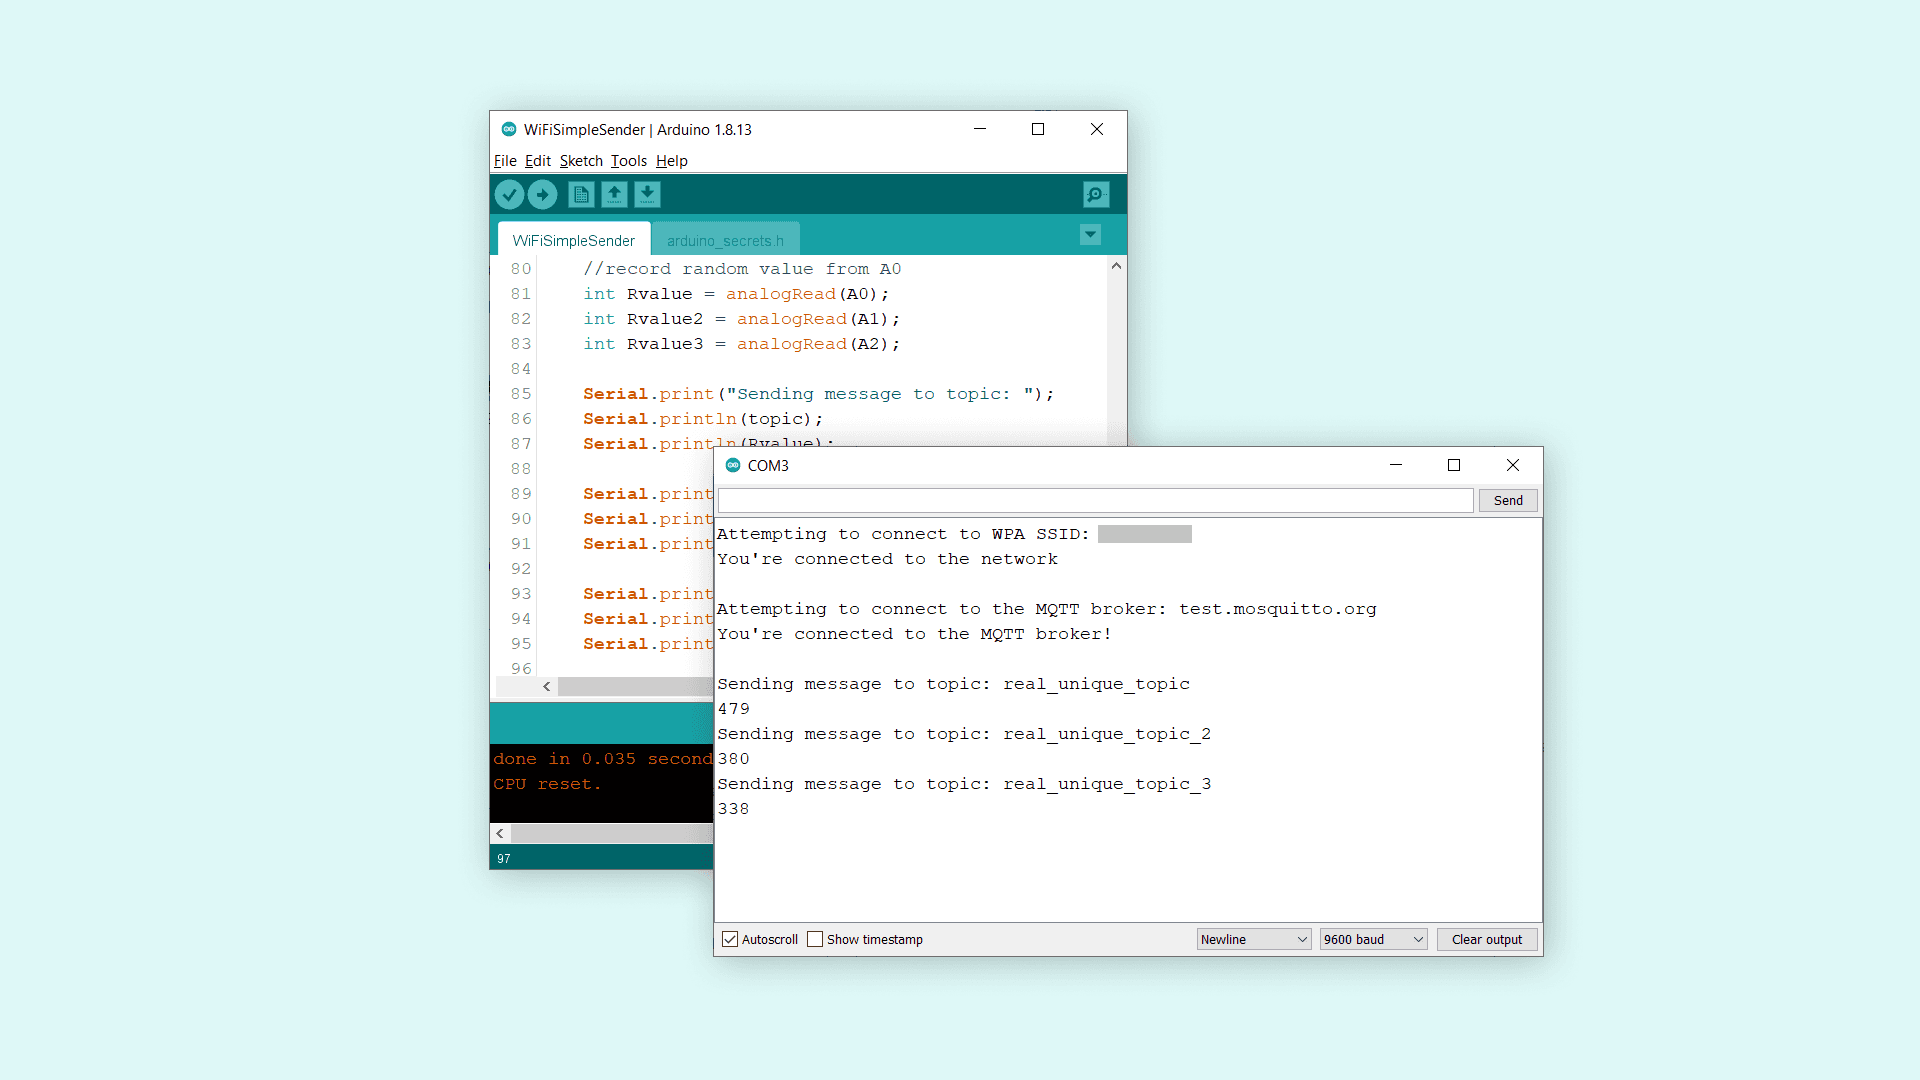
Task: Open the Sketch menu
Action: click(x=580, y=161)
